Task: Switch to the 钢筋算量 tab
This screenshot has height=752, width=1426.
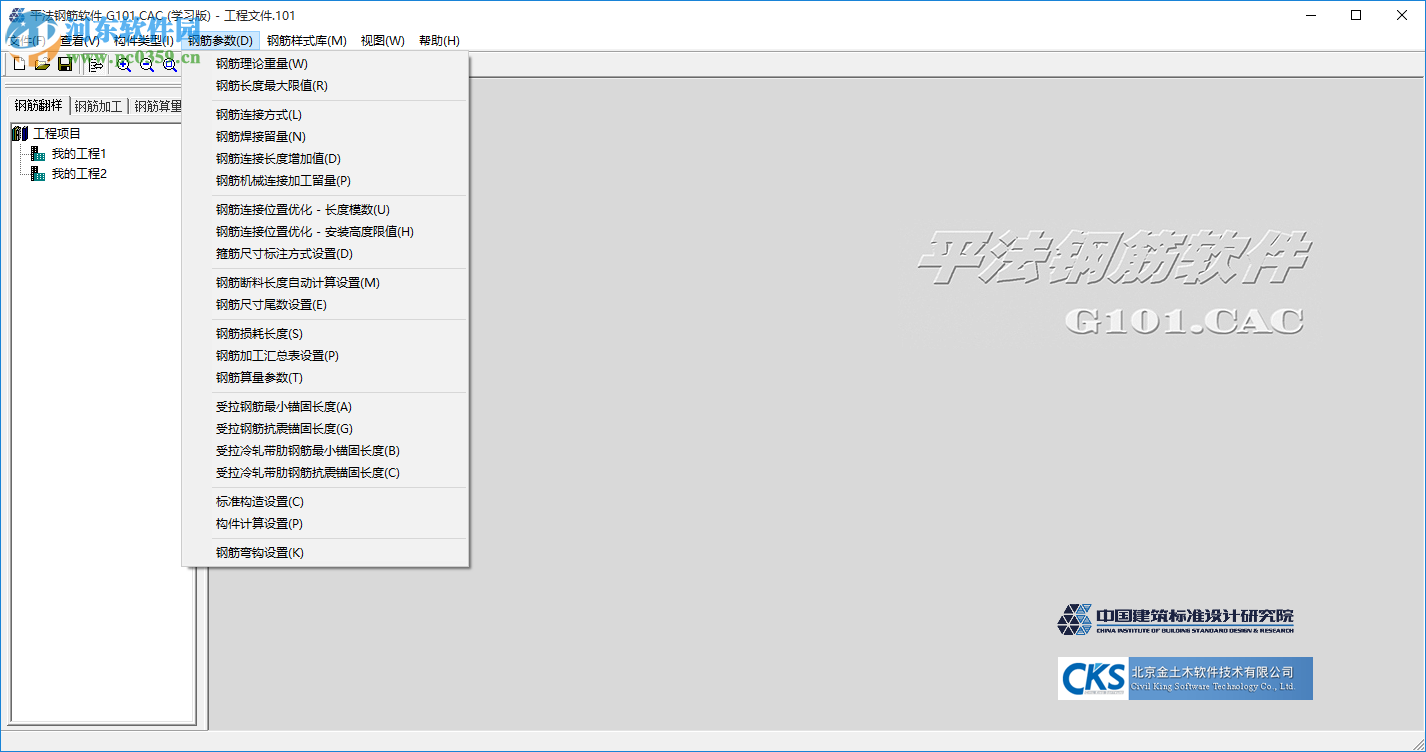Action: coord(158,106)
